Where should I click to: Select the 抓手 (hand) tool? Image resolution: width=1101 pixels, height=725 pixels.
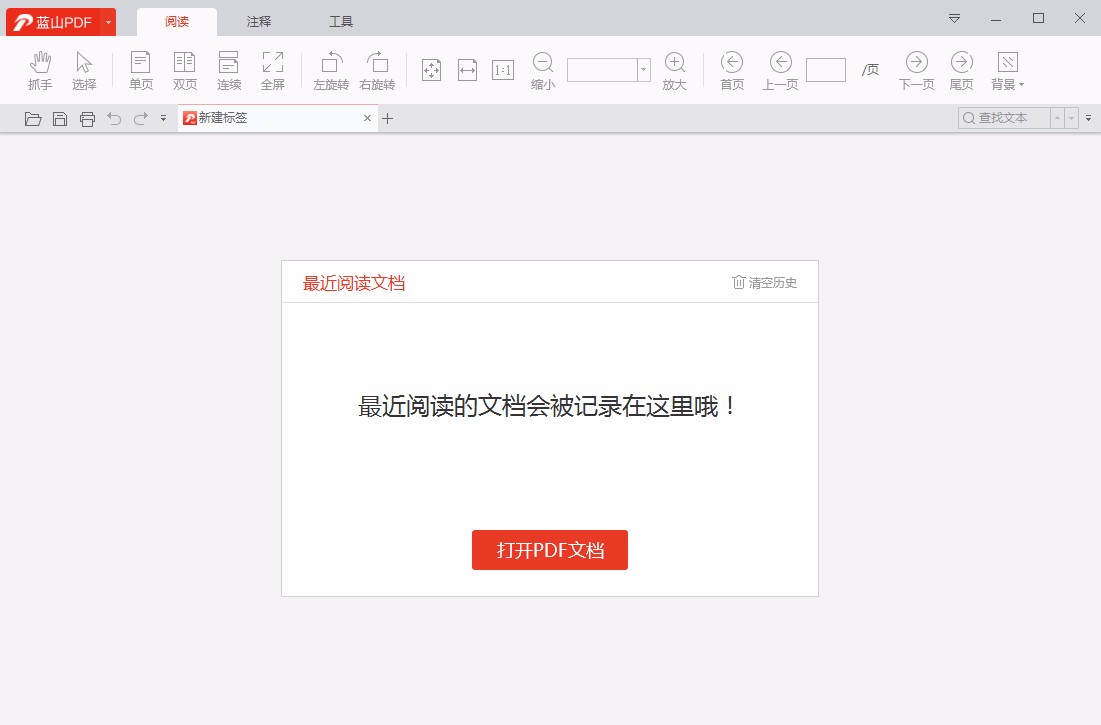[40, 69]
